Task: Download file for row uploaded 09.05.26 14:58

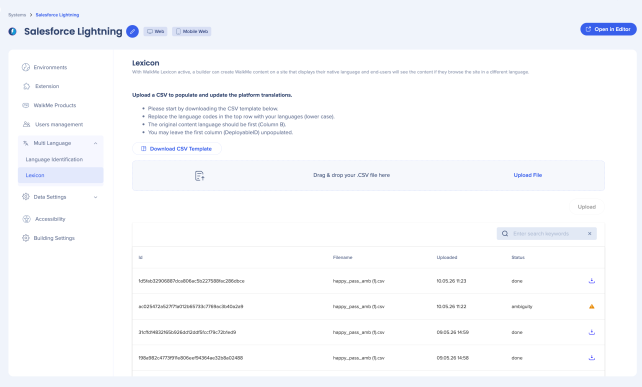Action: pos(592,358)
